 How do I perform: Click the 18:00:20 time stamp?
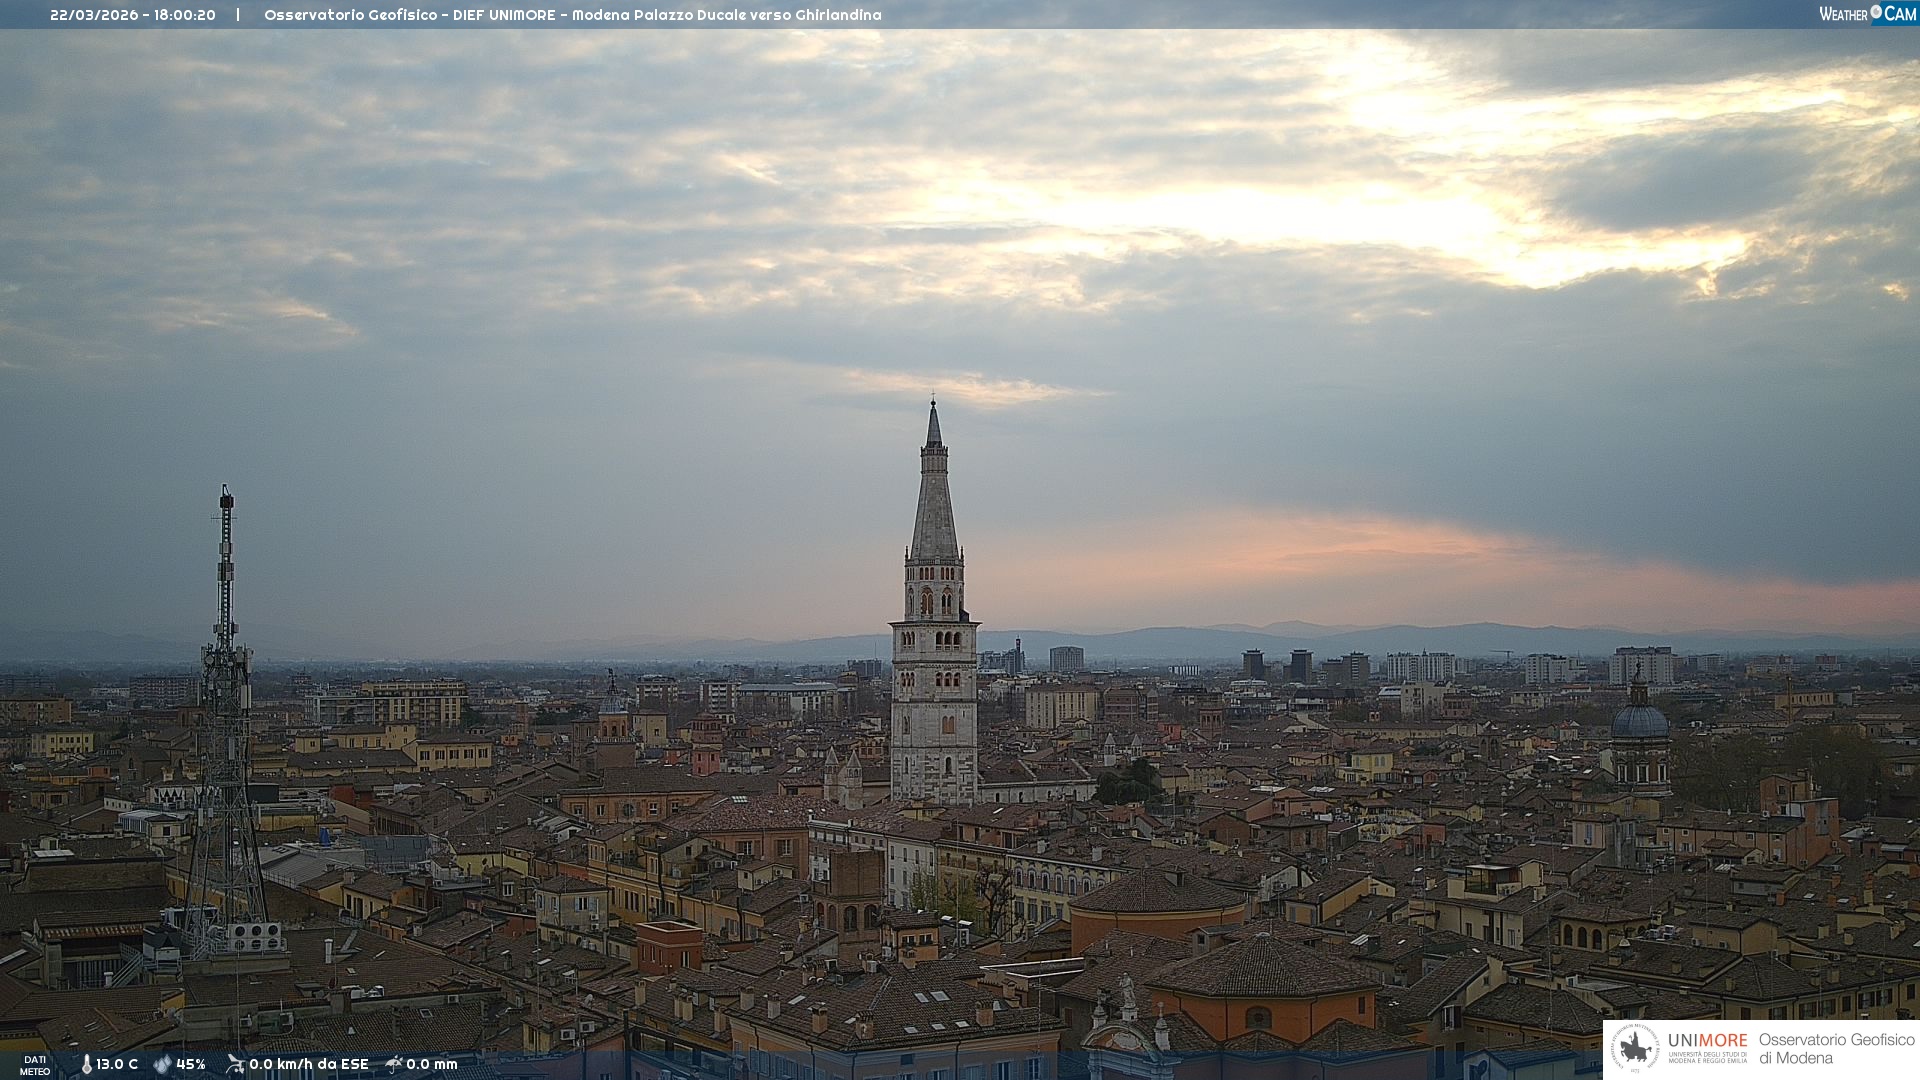[x=184, y=15]
